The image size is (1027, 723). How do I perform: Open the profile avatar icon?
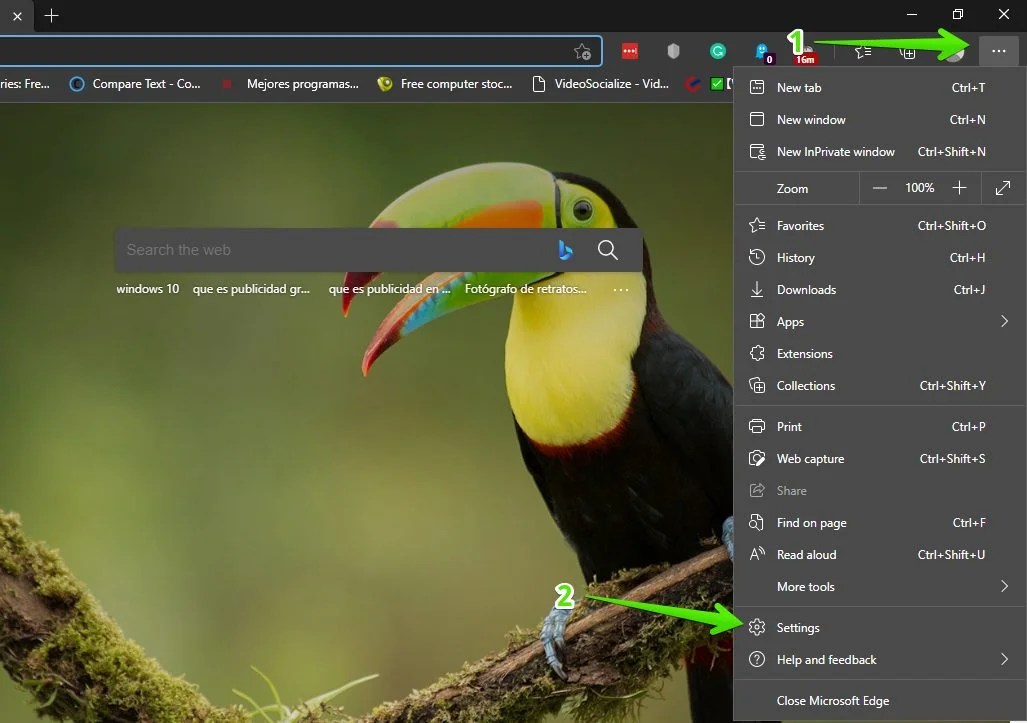954,51
